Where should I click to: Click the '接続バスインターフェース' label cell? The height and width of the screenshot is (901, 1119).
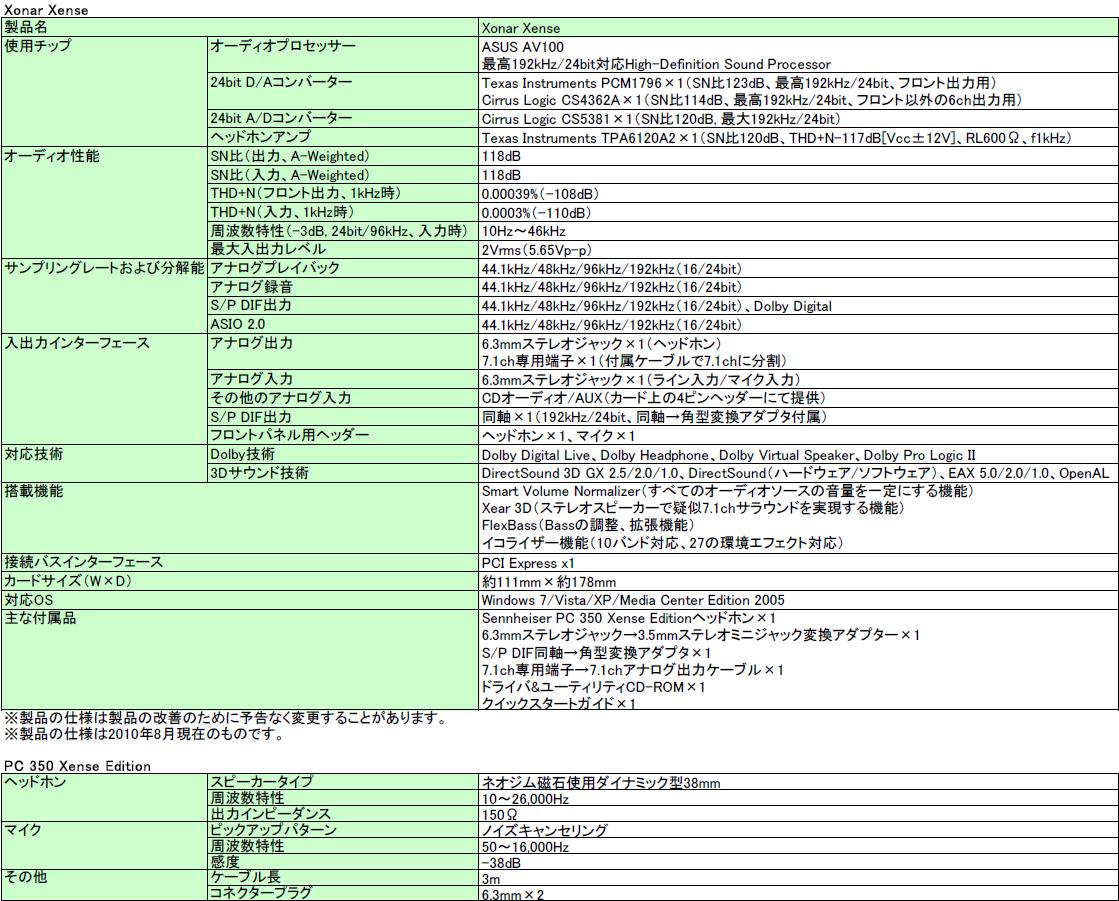click(x=240, y=562)
